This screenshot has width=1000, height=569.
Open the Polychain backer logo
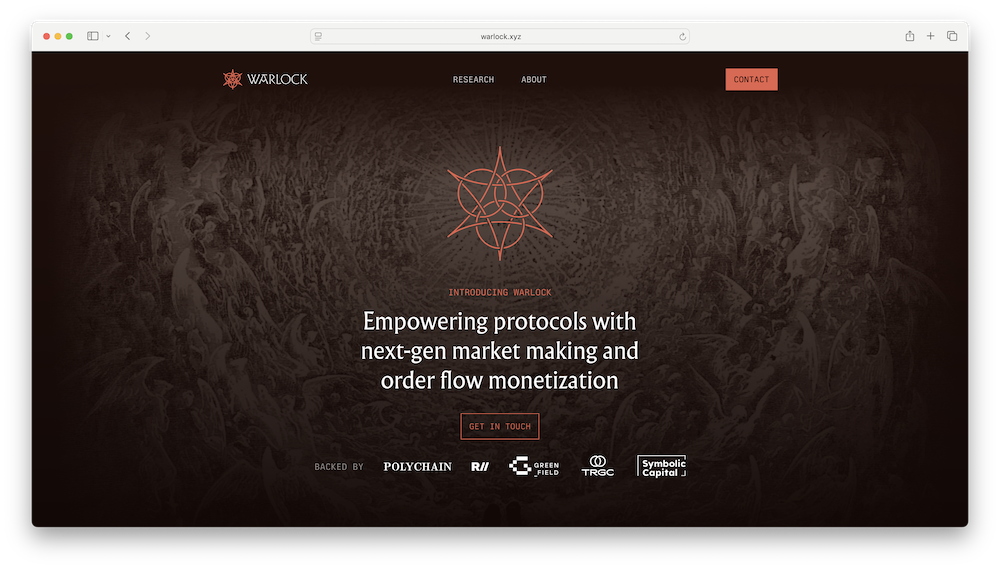pyautogui.click(x=418, y=467)
